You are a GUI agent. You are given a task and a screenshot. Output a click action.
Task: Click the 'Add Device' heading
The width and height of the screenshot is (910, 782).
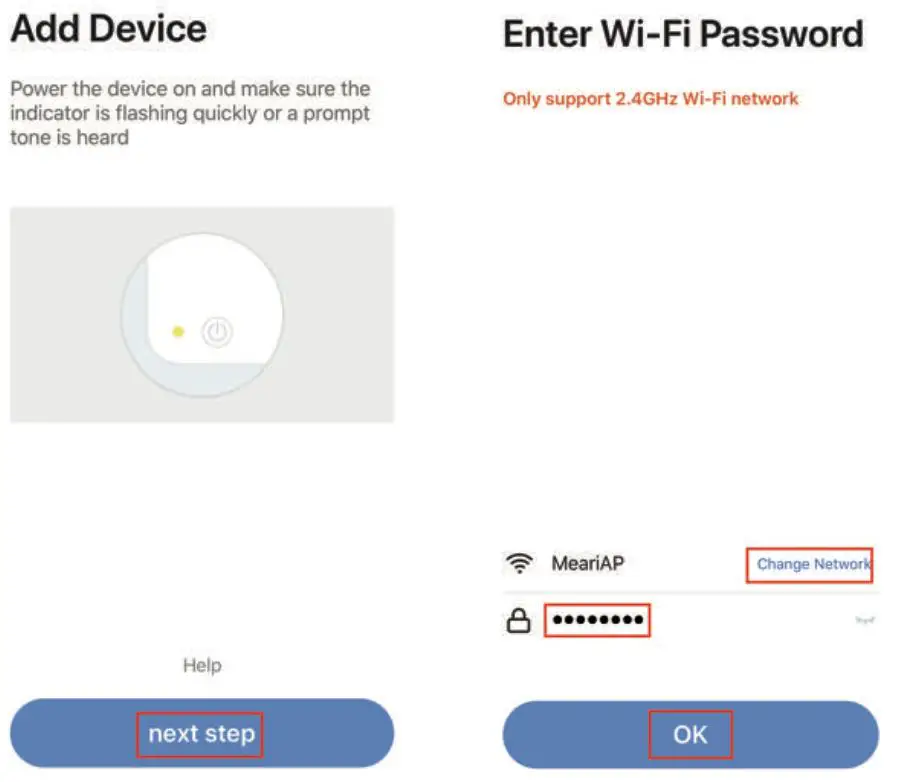tap(108, 29)
